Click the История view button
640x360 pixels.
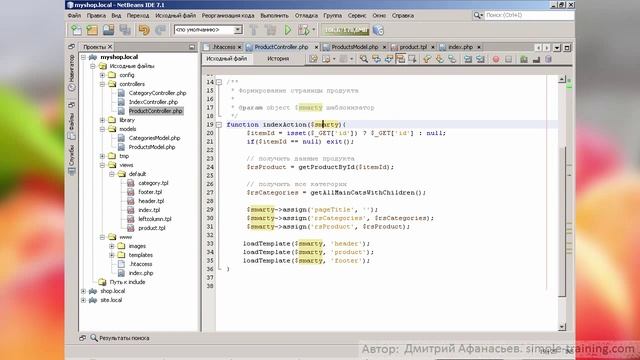pos(278,59)
